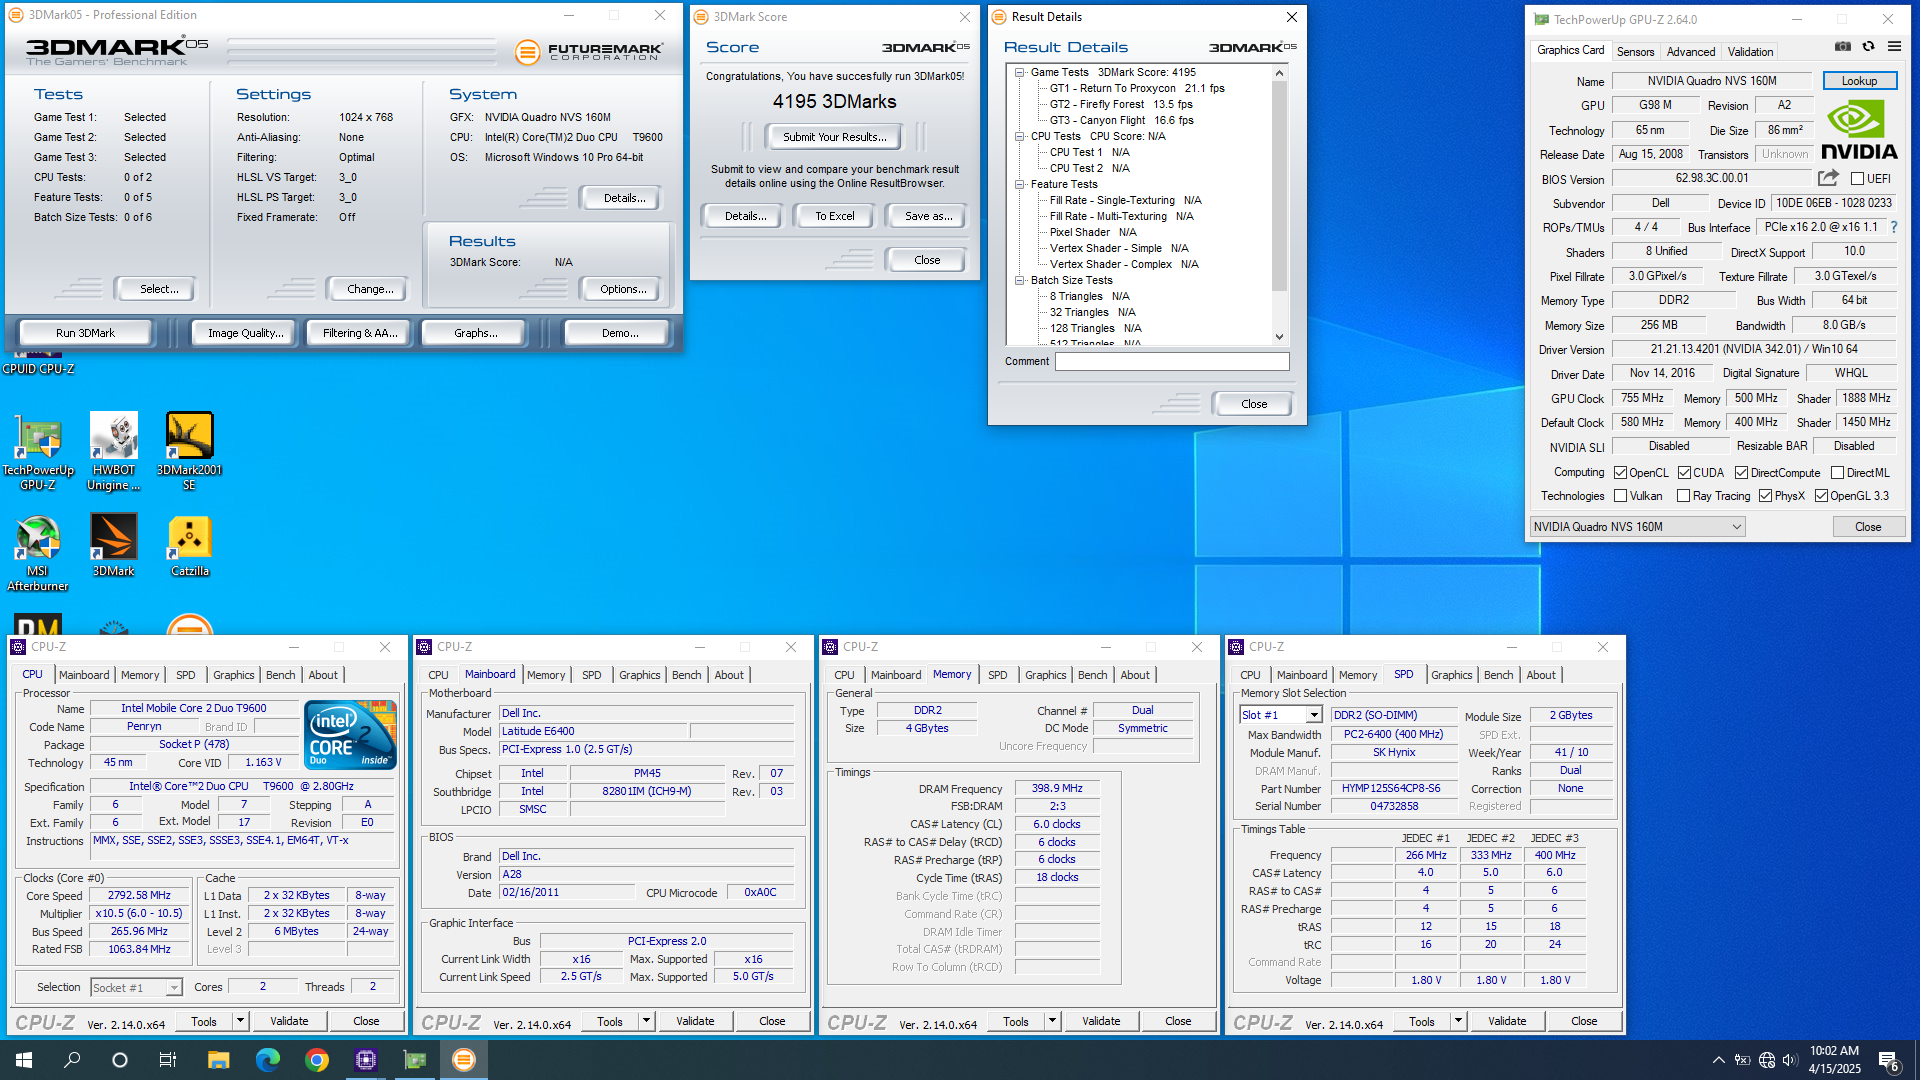Click Validate in CPU-Z Mainboard window
The width and height of the screenshot is (1920, 1080).
[x=695, y=1021]
